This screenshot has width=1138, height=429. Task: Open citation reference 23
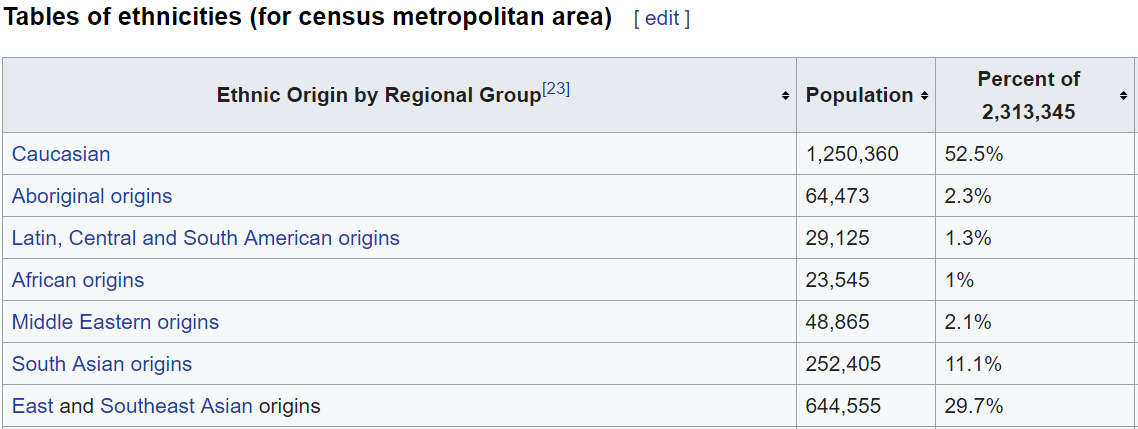556,89
